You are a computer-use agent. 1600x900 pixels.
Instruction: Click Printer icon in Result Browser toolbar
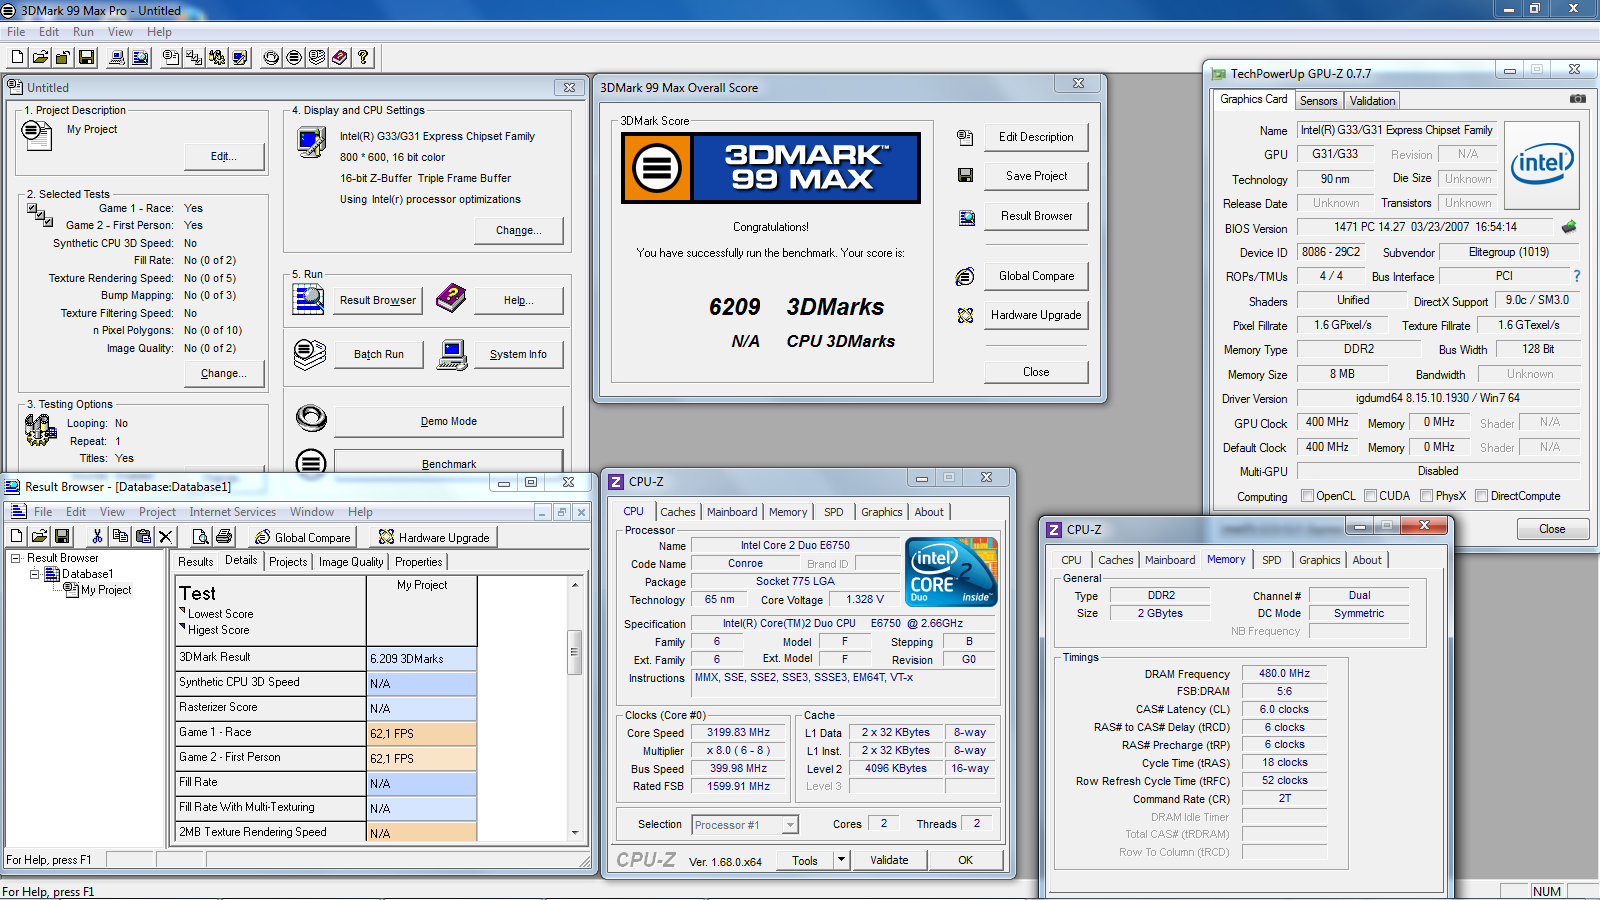click(223, 537)
